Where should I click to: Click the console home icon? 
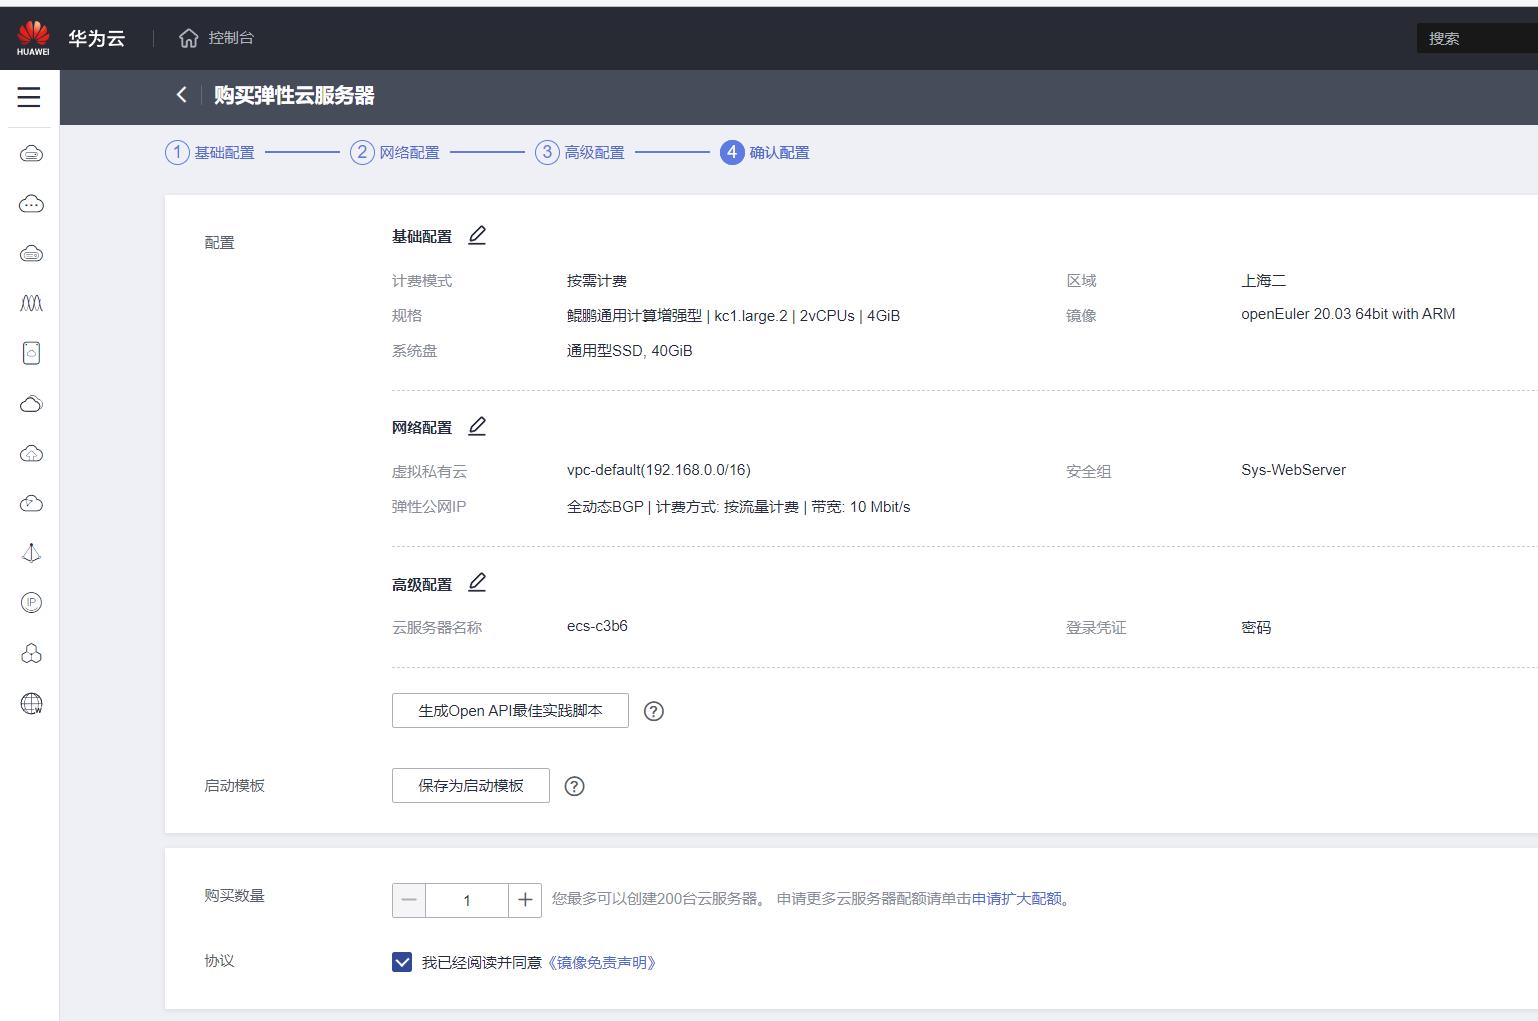point(188,38)
